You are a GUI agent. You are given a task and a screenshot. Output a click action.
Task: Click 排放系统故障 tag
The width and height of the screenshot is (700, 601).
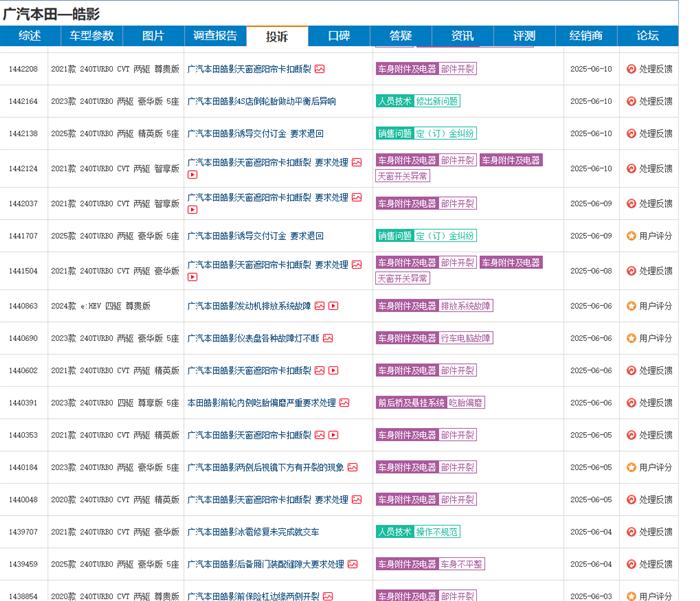(x=466, y=306)
